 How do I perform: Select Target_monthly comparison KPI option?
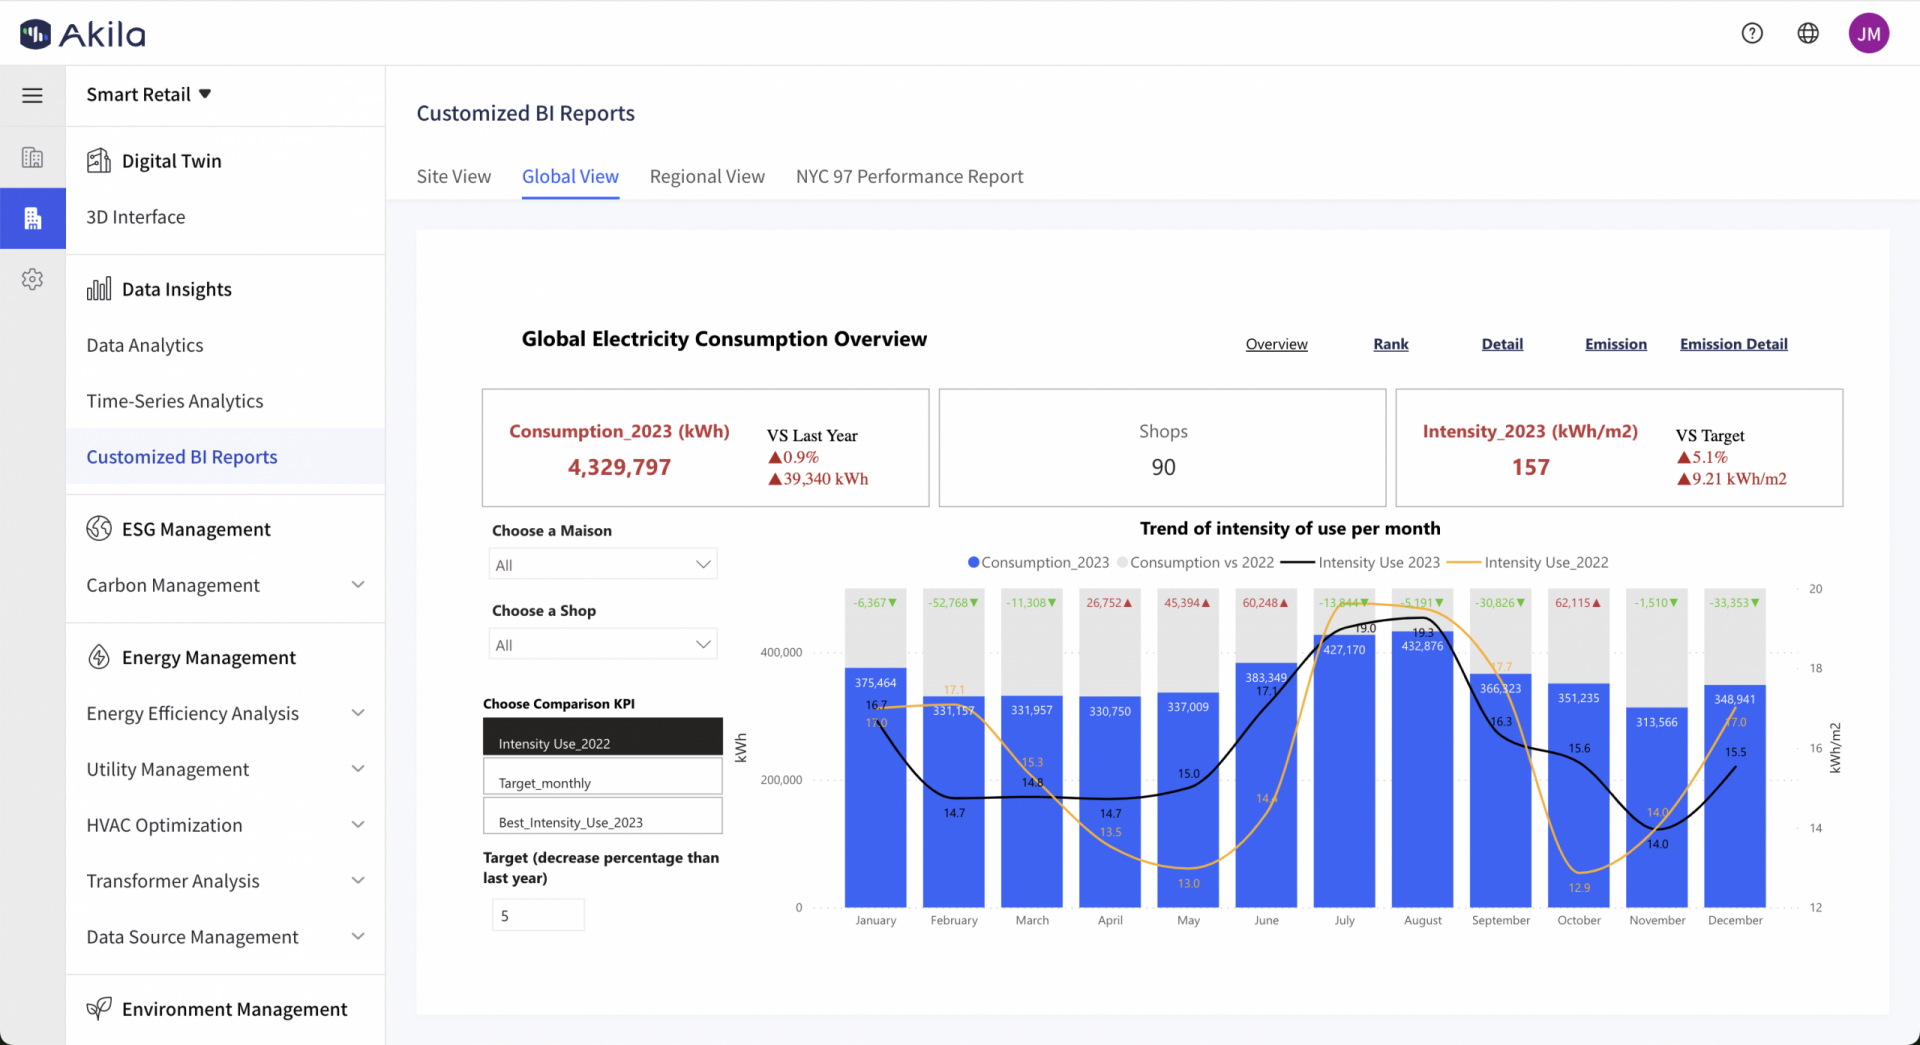coord(602,777)
